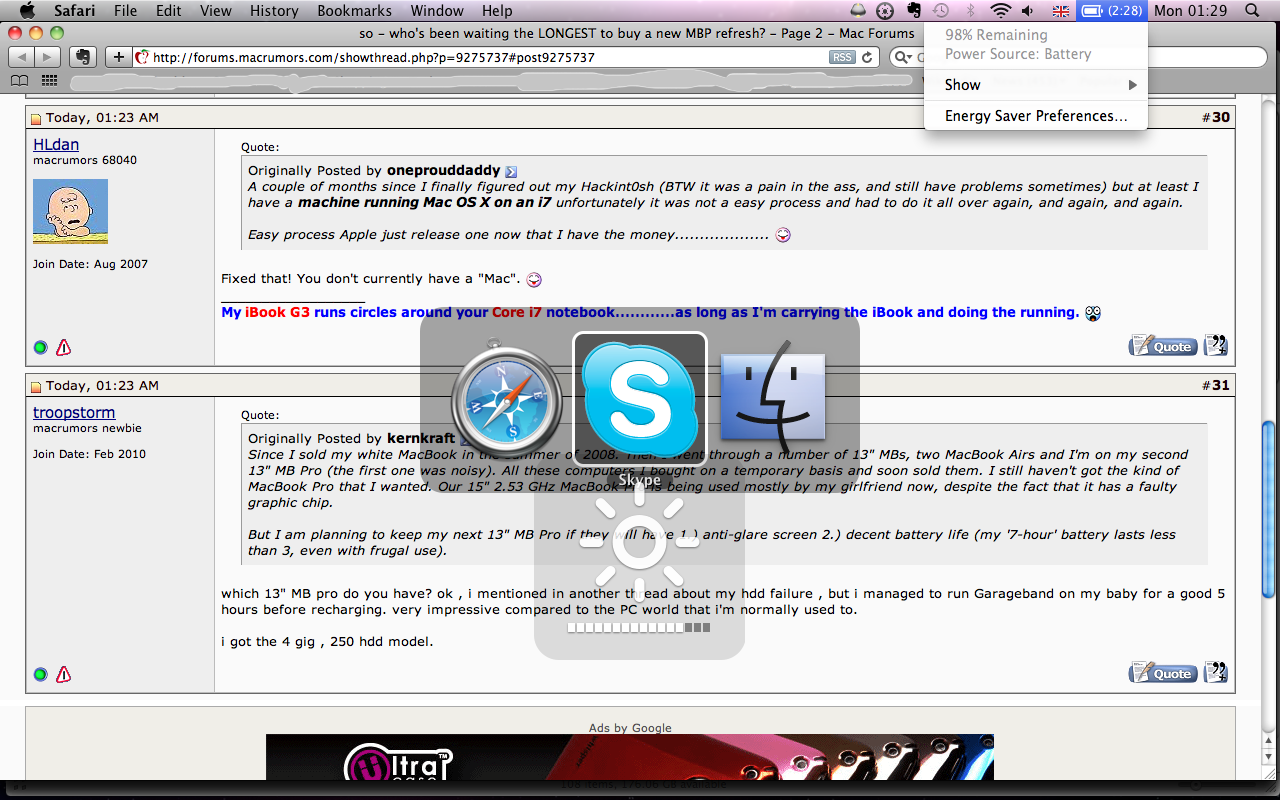Screen dimensions: 1280x800
Task: Click the post icon beside Today 01:23 AM in post #31
Action: pyautogui.click(x=36, y=387)
